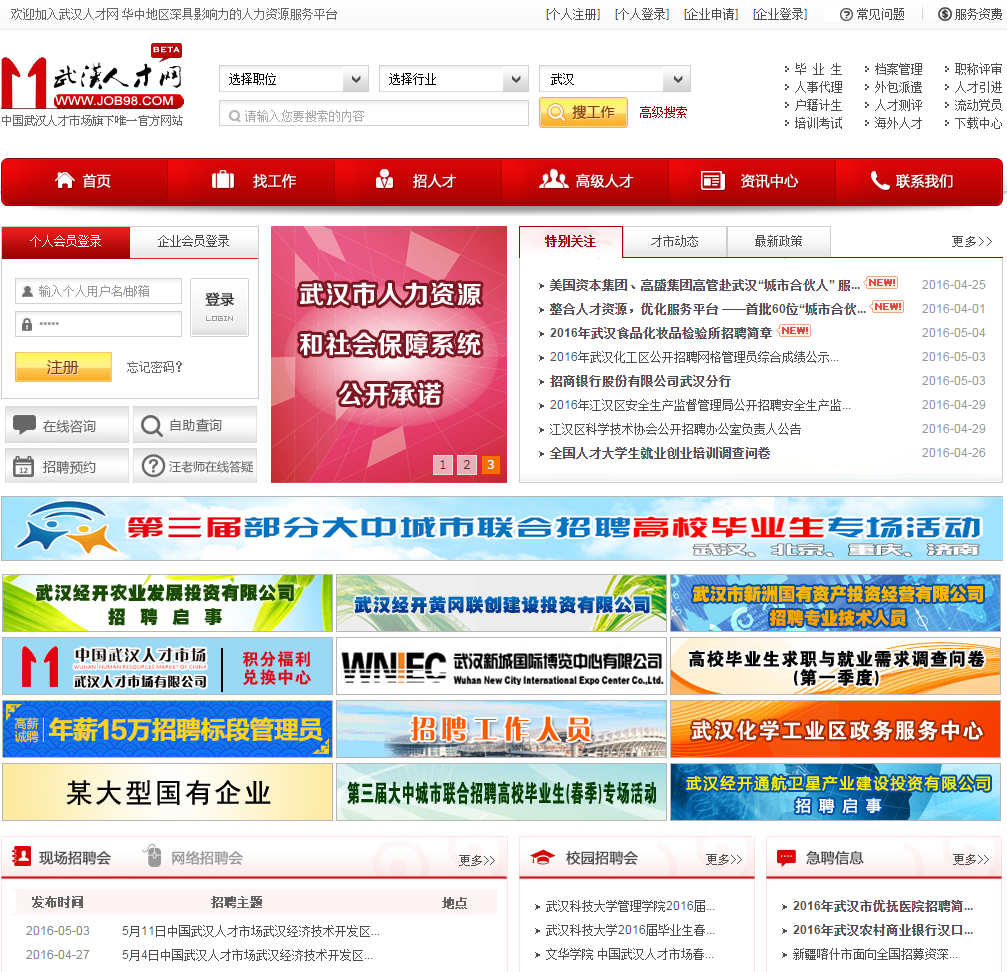
Task: Open 2016年武汉农村商业银行汉口 urgent listing
Action: point(882,930)
